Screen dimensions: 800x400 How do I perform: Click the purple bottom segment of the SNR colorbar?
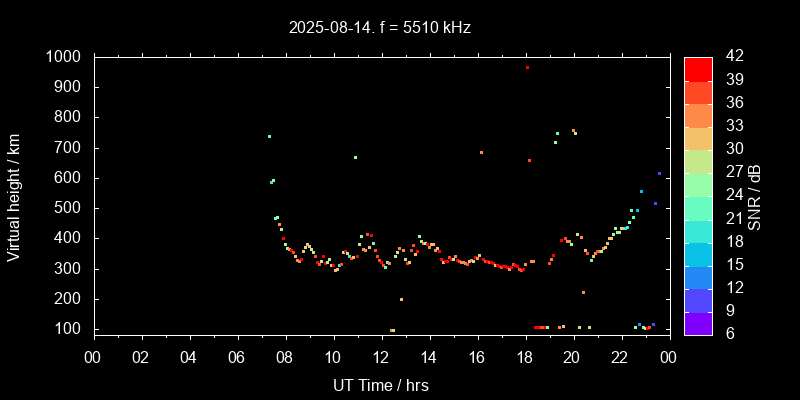tap(698, 323)
